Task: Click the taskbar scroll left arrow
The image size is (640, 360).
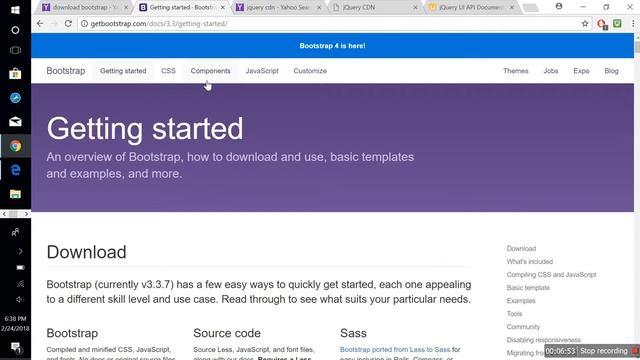Action: click(4, 214)
